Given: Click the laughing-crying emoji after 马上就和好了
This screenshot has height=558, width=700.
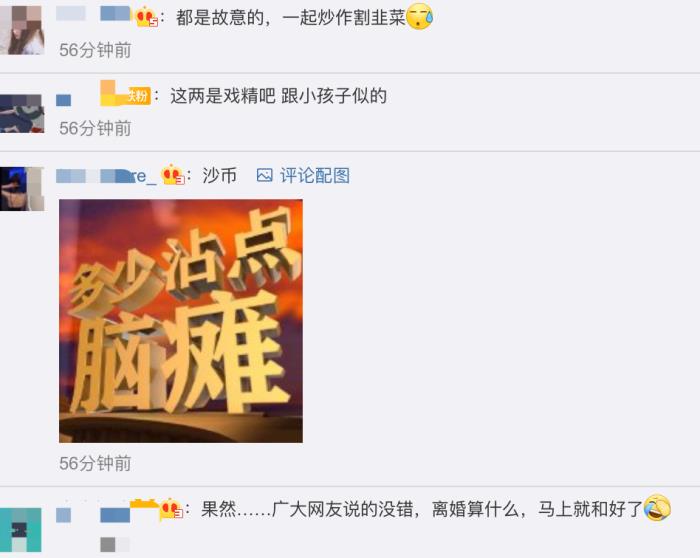Looking at the screenshot, I should pos(657,508).
